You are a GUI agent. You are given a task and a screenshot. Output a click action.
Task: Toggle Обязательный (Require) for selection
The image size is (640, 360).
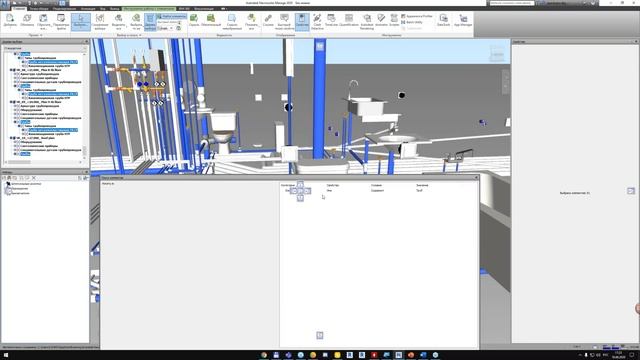[x=211, y=20]
